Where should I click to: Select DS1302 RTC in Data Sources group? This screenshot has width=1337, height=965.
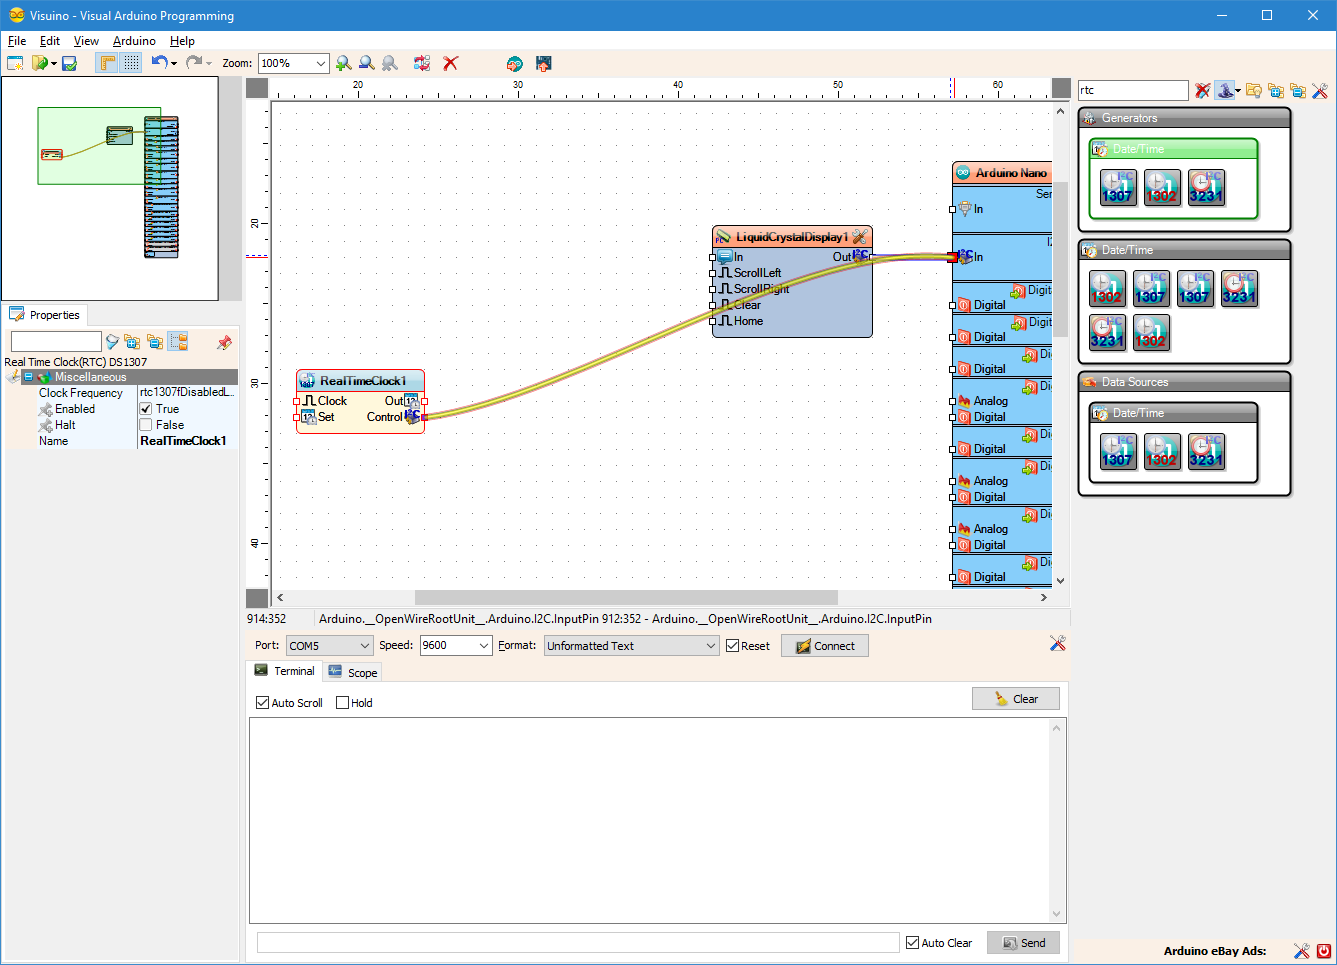tap(1162, 451)
